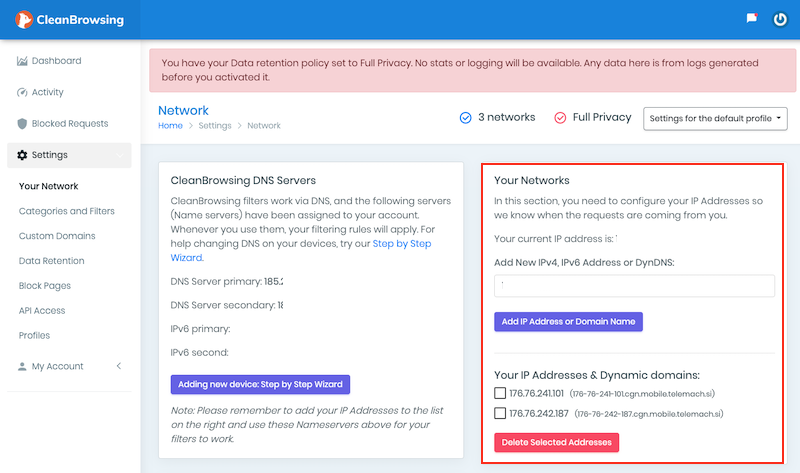Viewport: 800px width, 473px height.
Task: Click the IPv4/IPv6/DynDNS input field
Action: click(x=634, y=286)
